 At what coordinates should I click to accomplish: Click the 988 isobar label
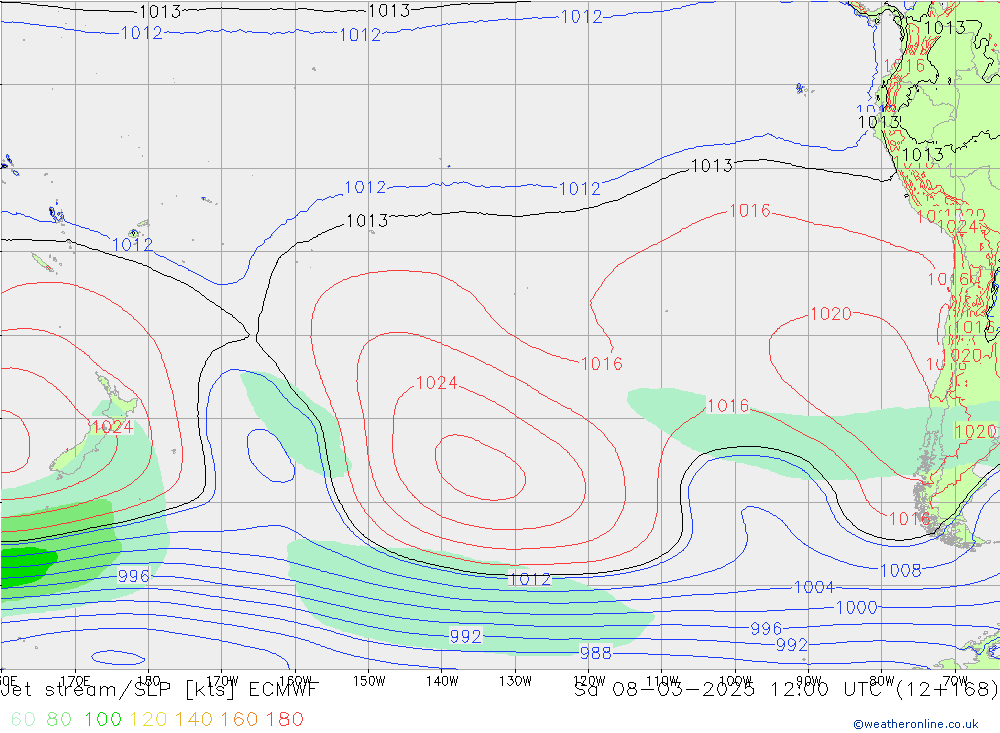click(596, 653)
